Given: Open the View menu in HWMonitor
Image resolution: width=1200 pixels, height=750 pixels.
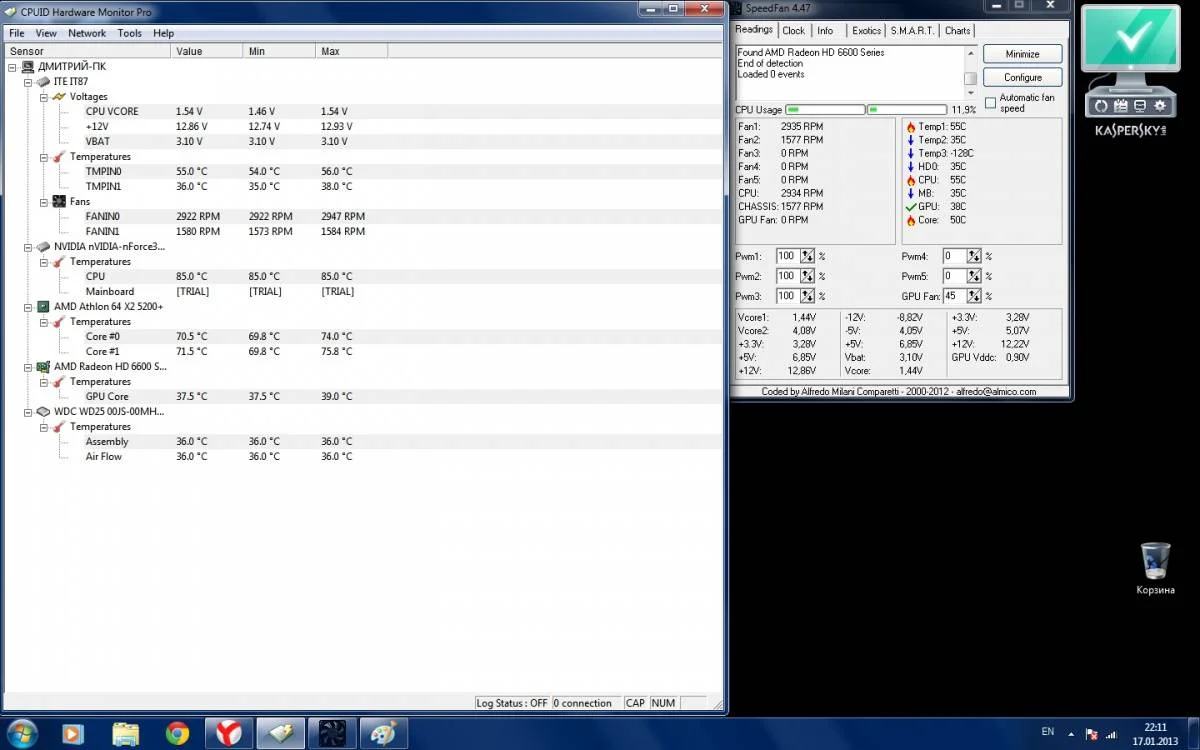Looking at the screenshot, I should coord(46,33).
